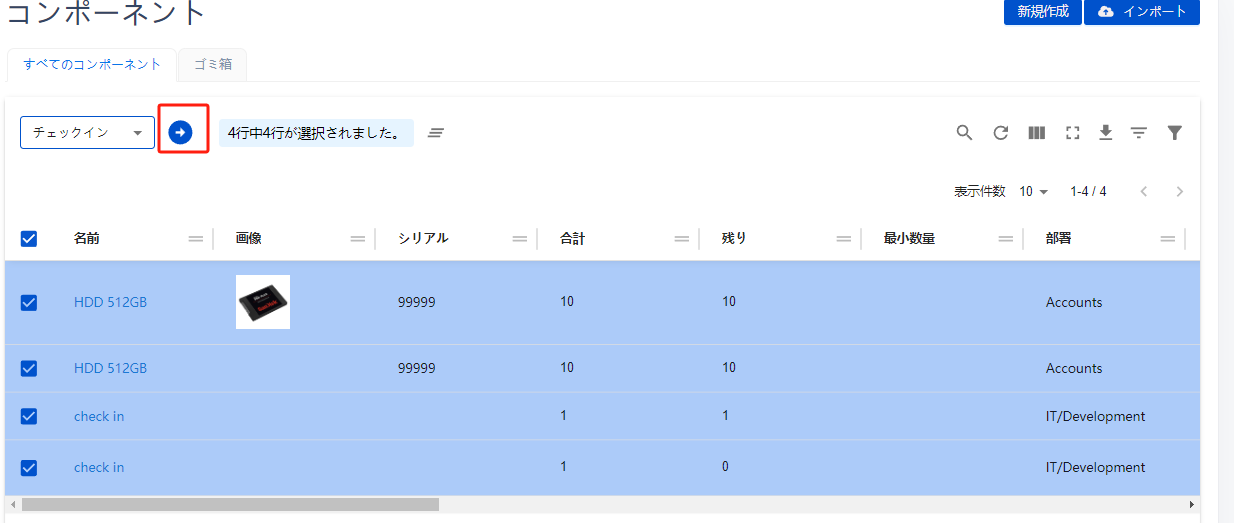Refresh the component table
The height and width of the screenshot is (523, 1234).
click(x=1000, y=132)
